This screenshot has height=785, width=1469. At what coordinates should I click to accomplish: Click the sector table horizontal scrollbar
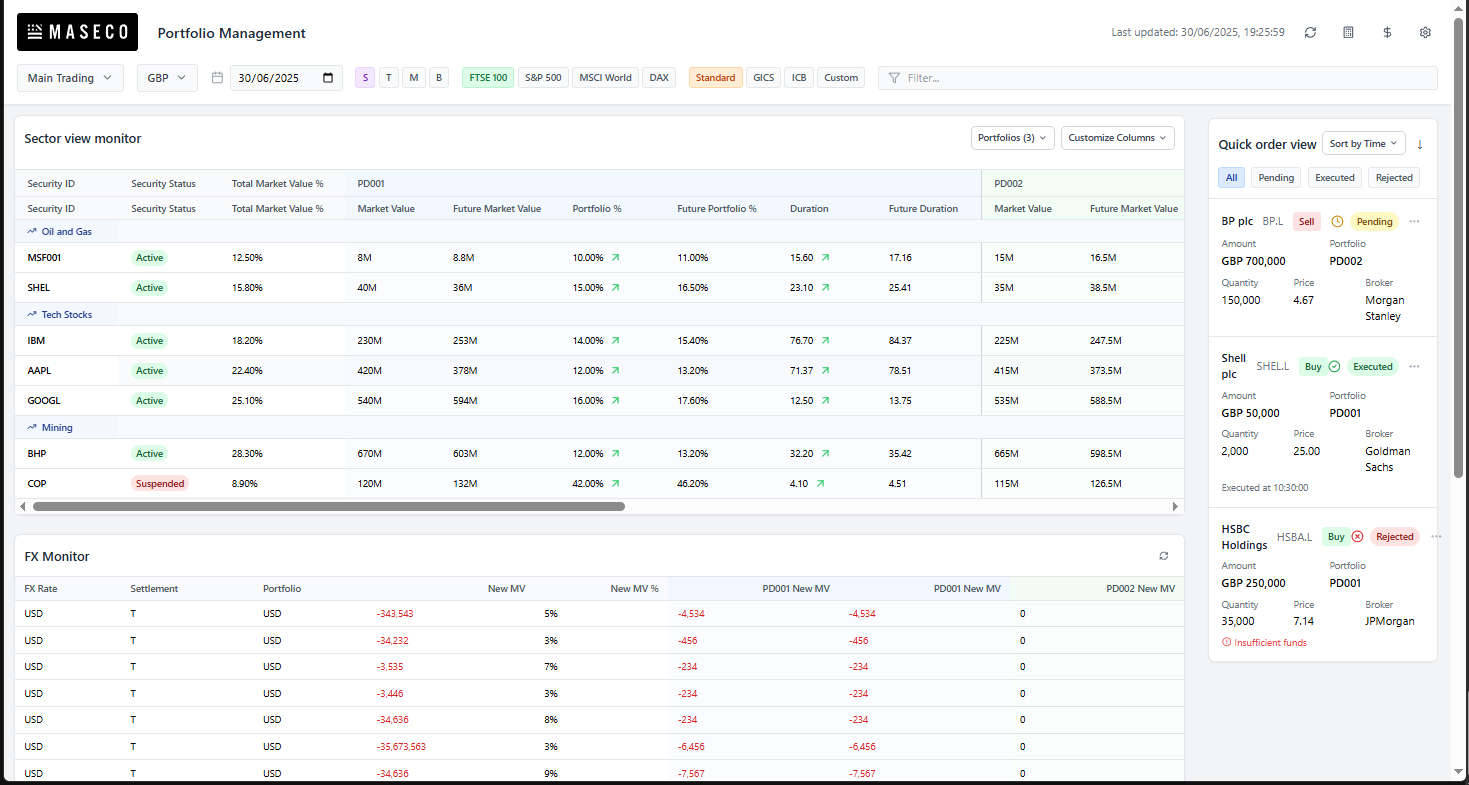[329, 506]
